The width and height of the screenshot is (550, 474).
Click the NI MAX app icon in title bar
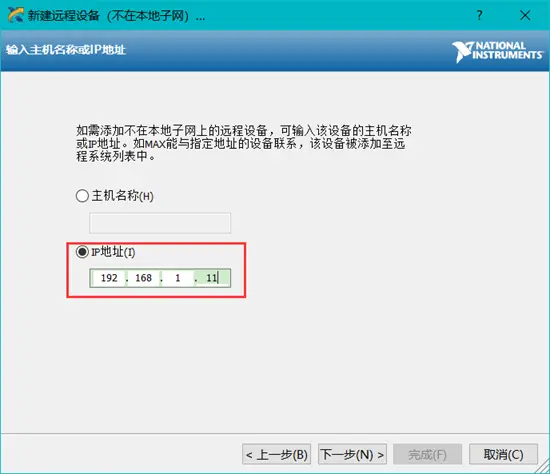(x=16, y=15)
